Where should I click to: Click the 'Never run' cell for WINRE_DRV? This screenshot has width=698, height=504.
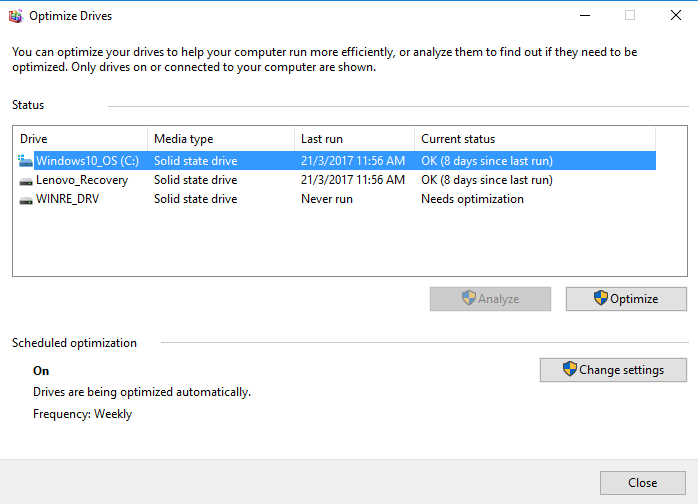coord(327,199)
